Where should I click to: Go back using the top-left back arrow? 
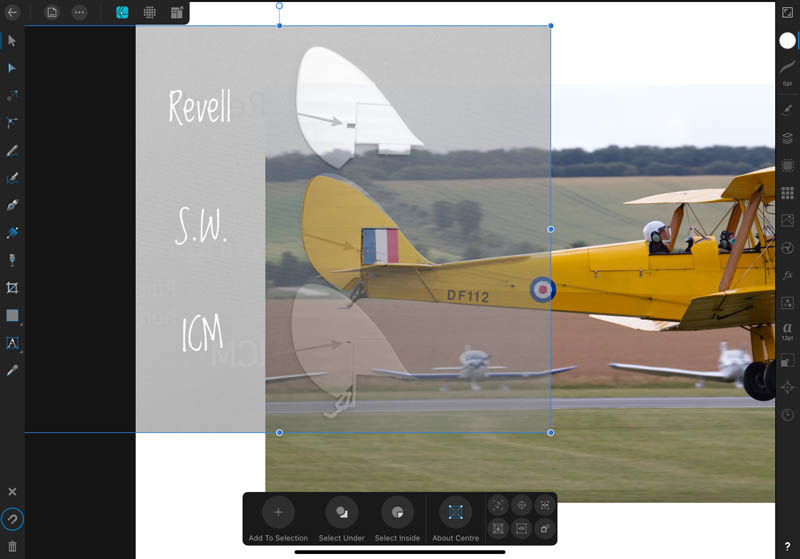12,12
